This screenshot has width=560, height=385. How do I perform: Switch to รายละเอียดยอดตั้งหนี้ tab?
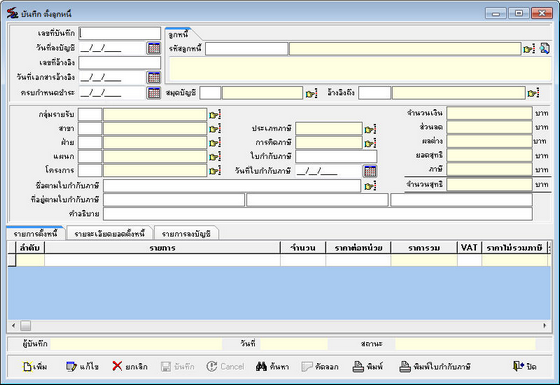(110, 234)
